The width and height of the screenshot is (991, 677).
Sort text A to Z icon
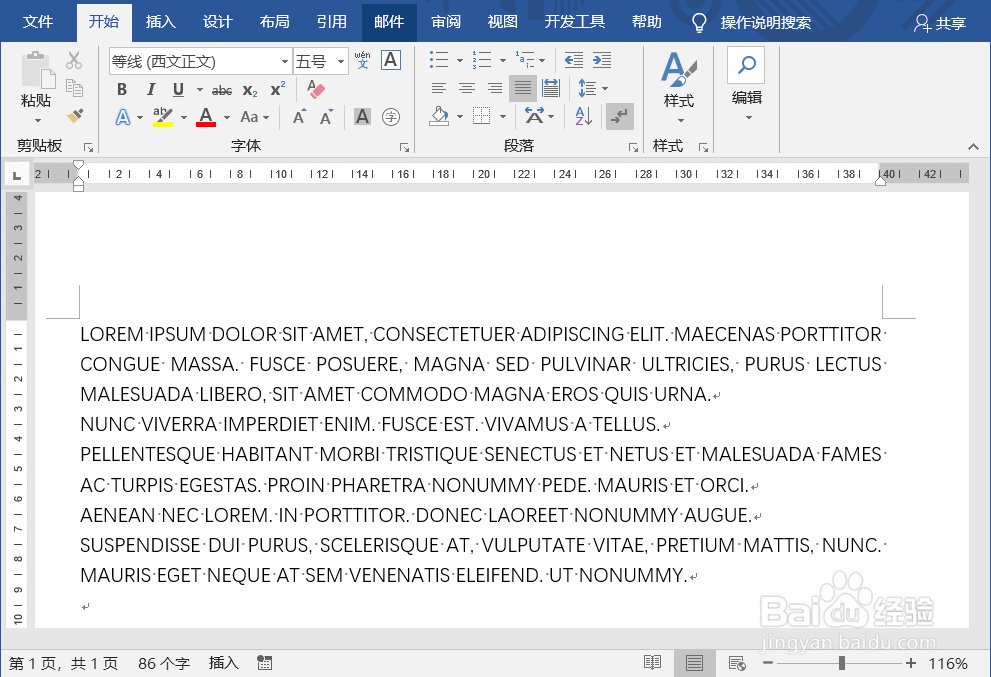(583, 116)
